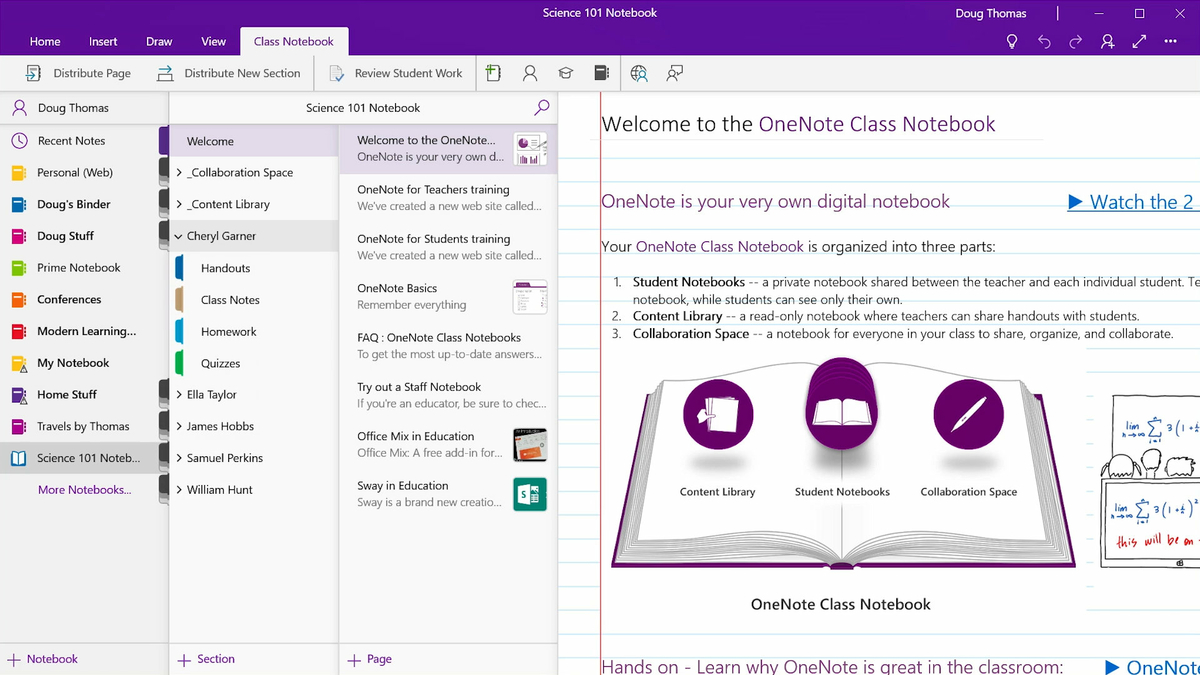Click the full screen diagonal arrows icon
1200x675 pixels.
pos(1138,42)
